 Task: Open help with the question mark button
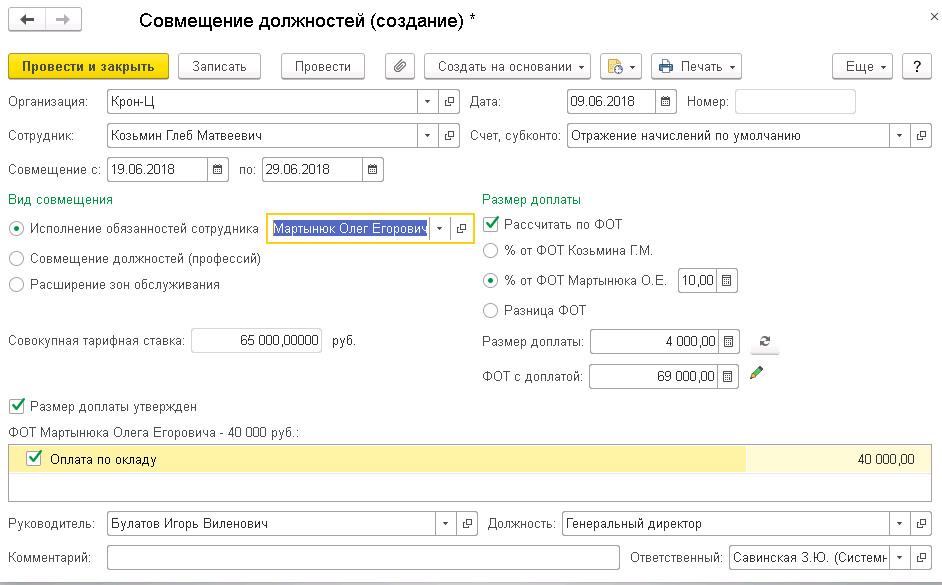click(x=917, y=67)
